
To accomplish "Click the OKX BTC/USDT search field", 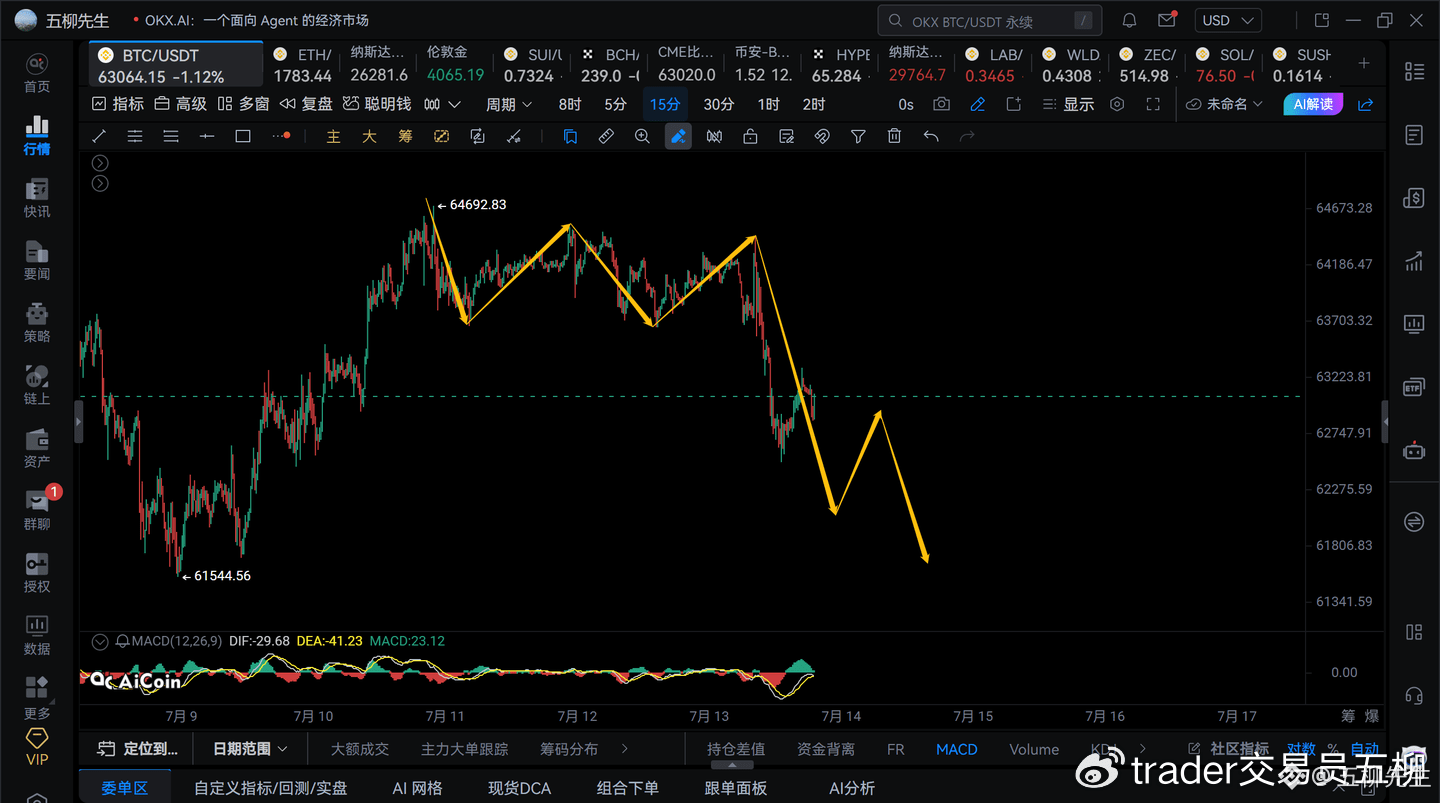I will point(990,20).
